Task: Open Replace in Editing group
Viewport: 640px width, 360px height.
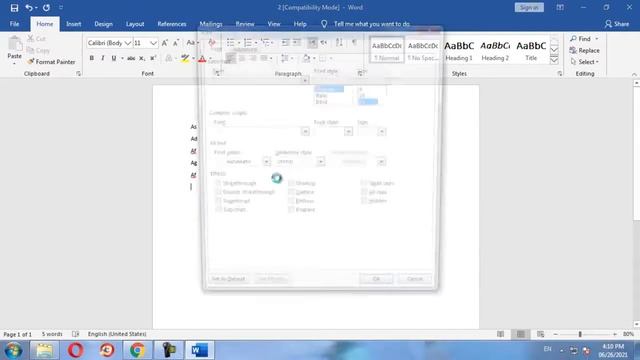Action: coord(584,50)
